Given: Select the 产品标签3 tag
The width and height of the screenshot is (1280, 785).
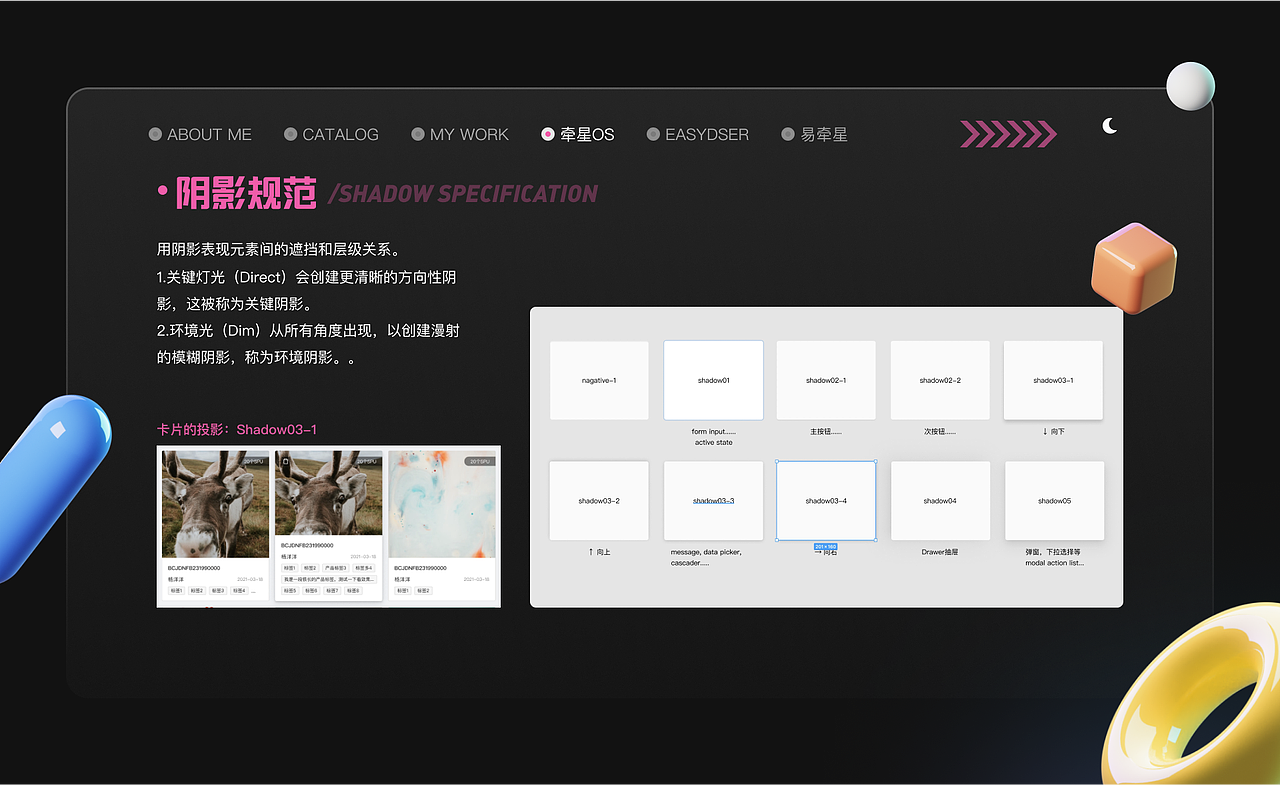Looking at the screenshot, I should [336, 568].
